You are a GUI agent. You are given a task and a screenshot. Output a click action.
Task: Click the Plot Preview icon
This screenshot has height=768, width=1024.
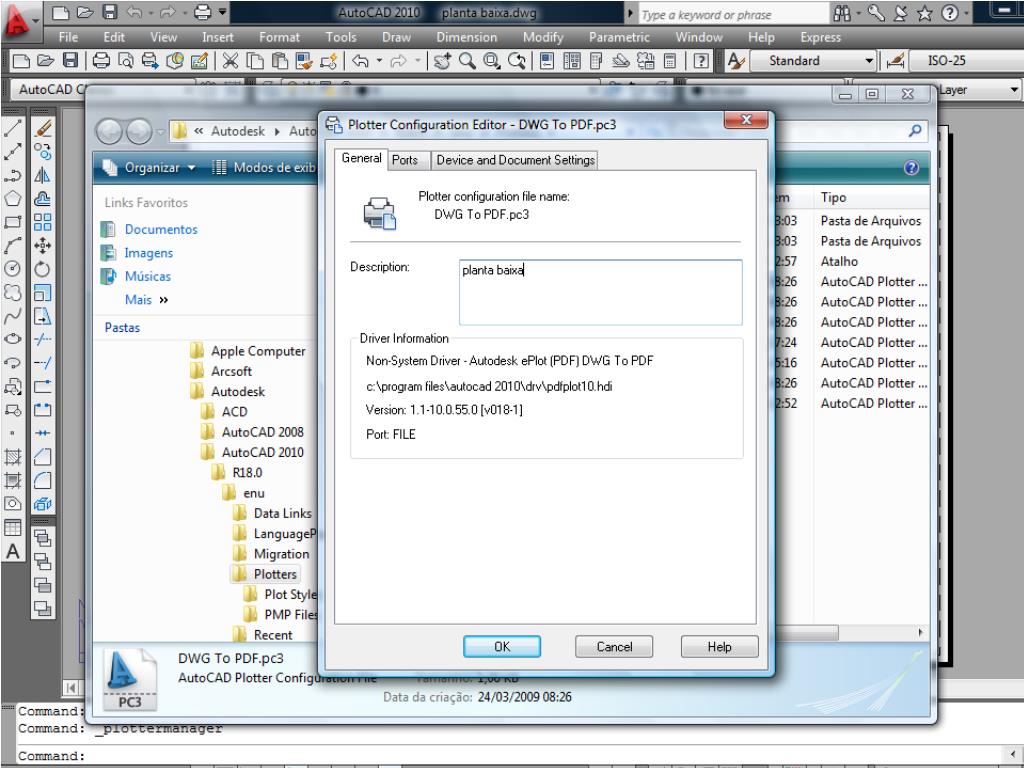[x=125, y=61]
